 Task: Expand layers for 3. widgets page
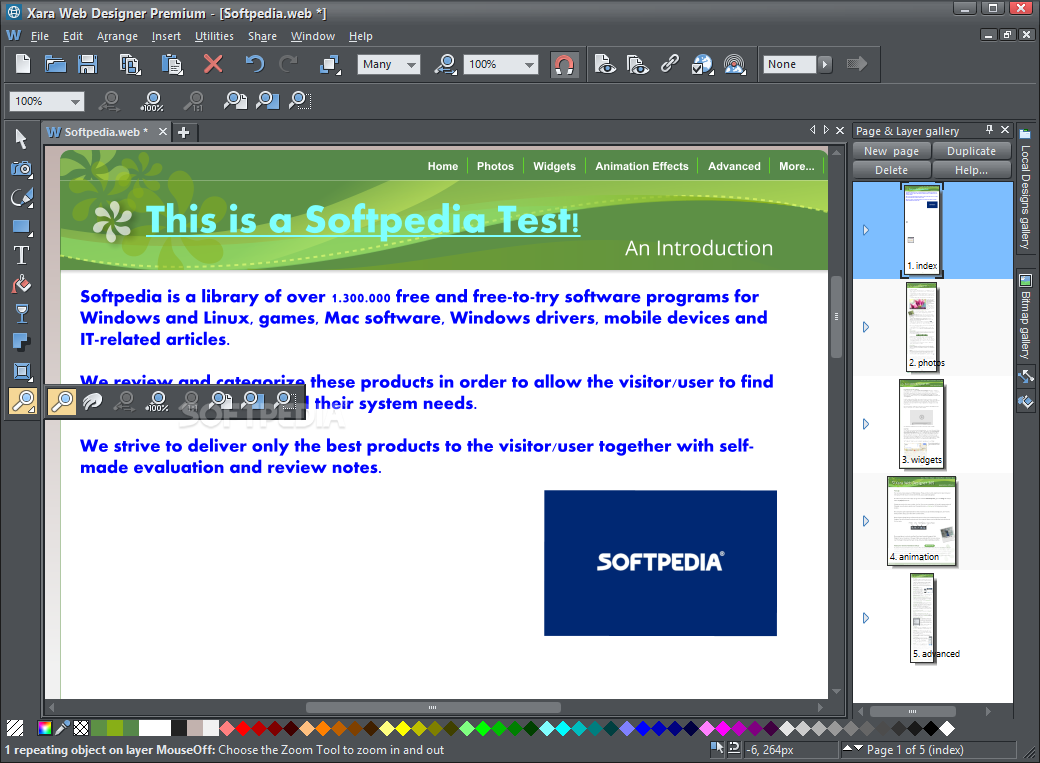[x=866, y=424]
